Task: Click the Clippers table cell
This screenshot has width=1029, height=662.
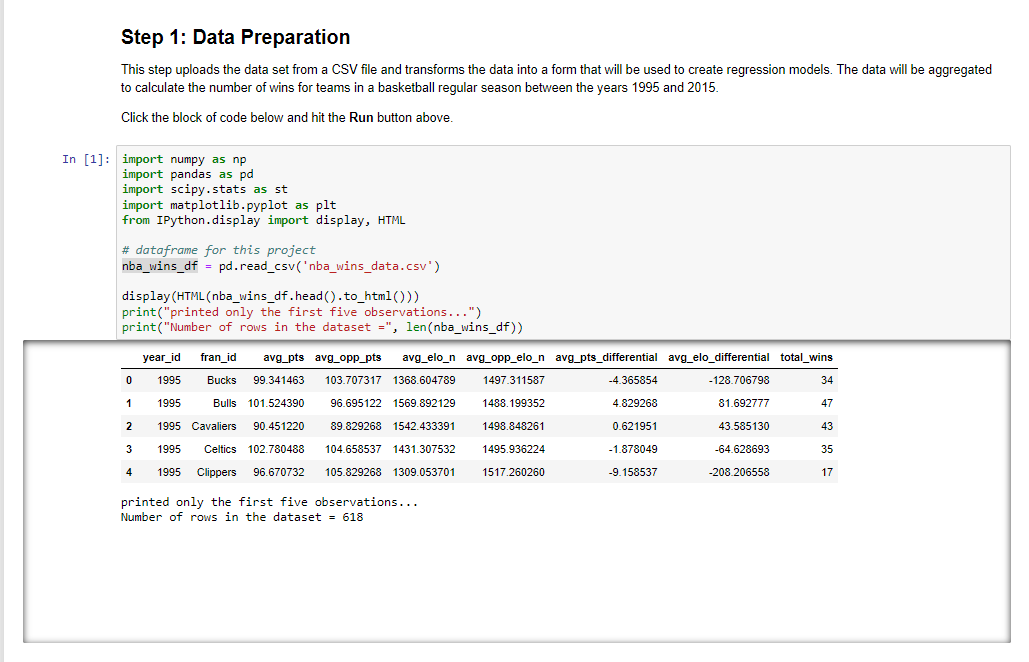Action: (217, 472)
